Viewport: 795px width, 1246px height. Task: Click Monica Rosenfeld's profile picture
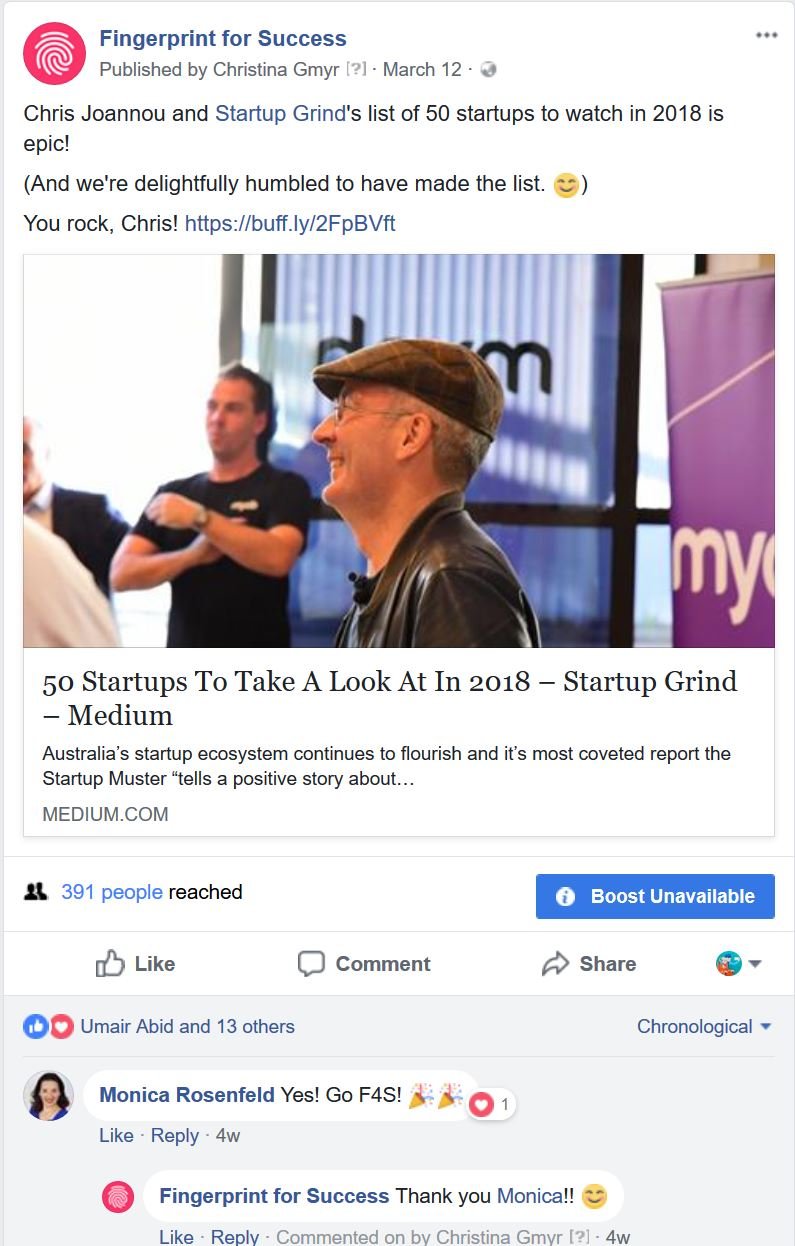[x=48, y=1095]
